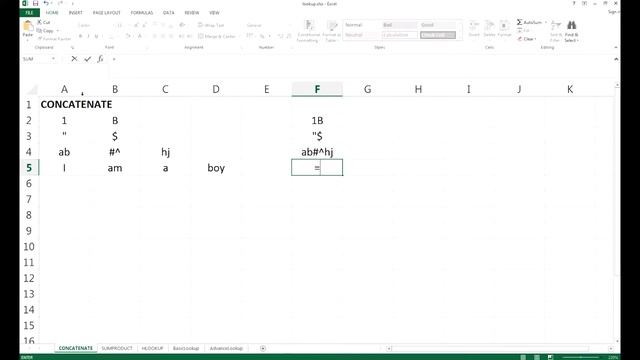Click the Undo arrow icon
640x360 pixels.
click(x=46, y=3)
